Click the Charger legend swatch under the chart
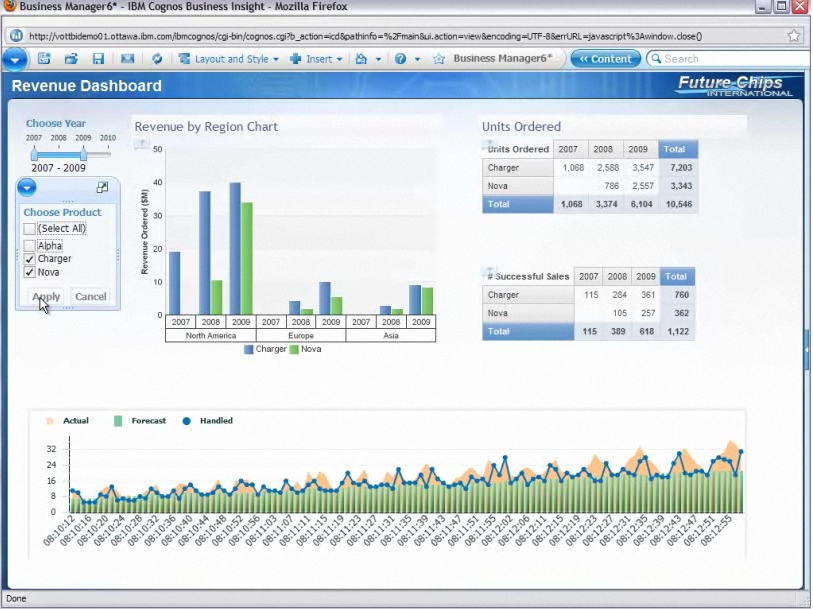The height and width of the screenshot is (609, 813). (249, 349)
